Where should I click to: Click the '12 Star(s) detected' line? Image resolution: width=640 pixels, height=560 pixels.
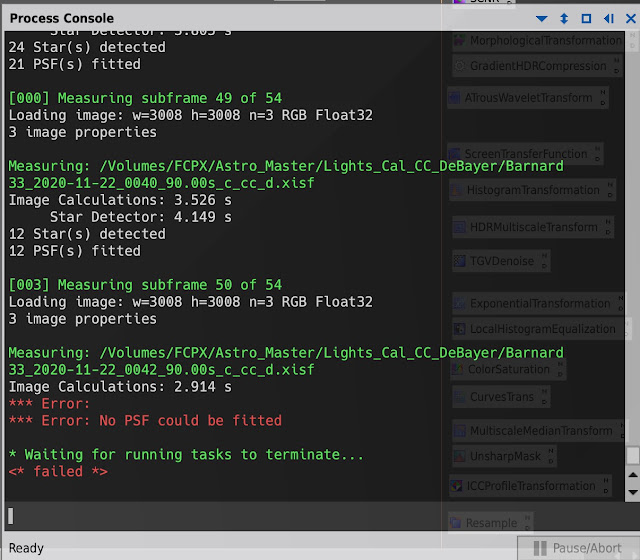(x=87, y=234)
